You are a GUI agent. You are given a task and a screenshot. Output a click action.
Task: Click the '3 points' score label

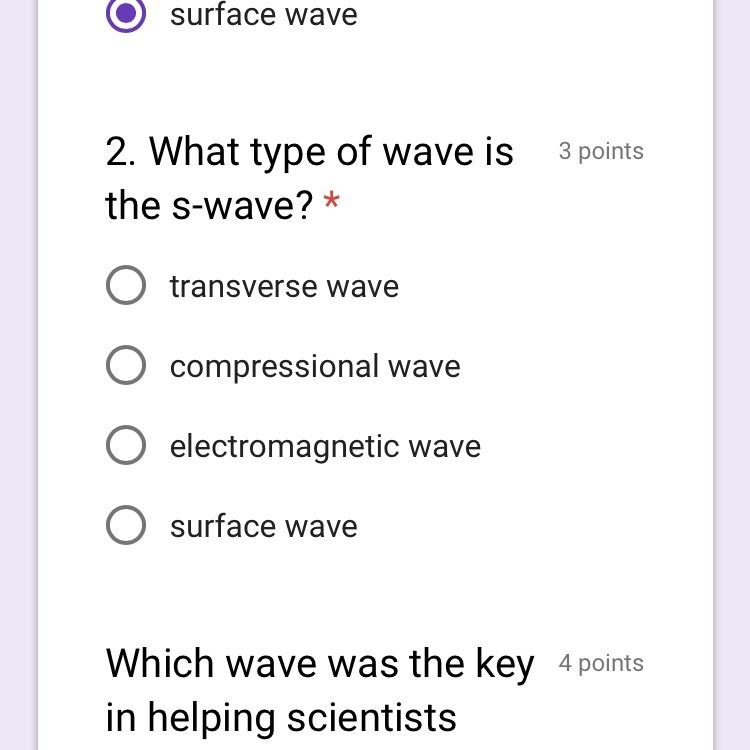(x=601, y=152)
